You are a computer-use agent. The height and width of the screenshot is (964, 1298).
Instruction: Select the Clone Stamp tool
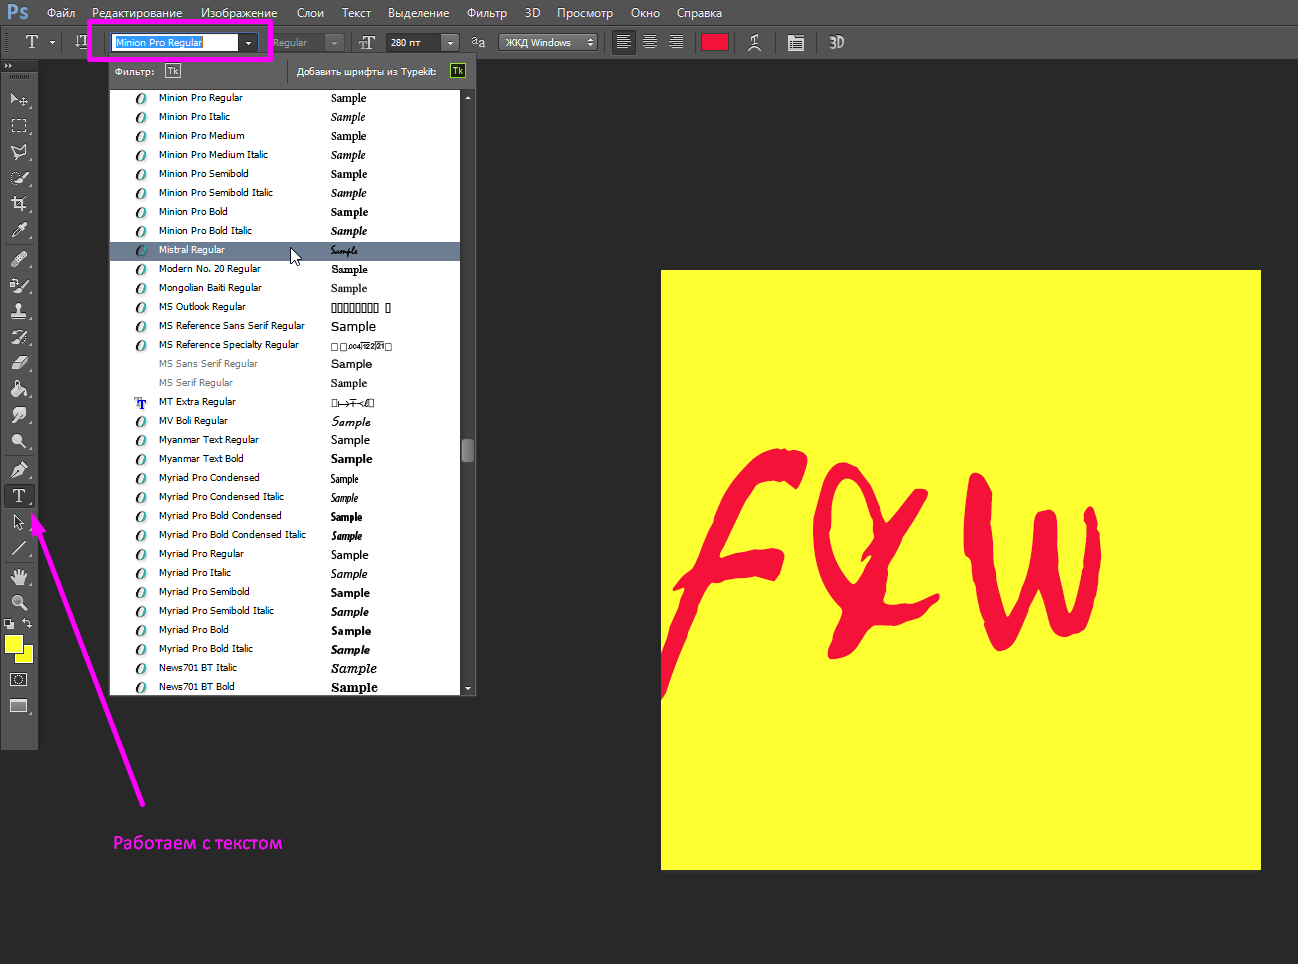pos(19,311)
